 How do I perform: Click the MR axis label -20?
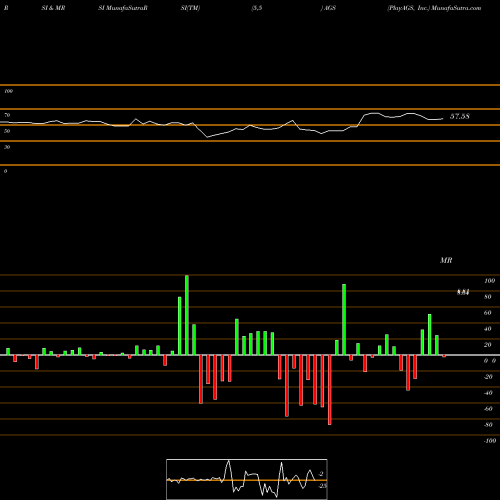tap(488, 377)
